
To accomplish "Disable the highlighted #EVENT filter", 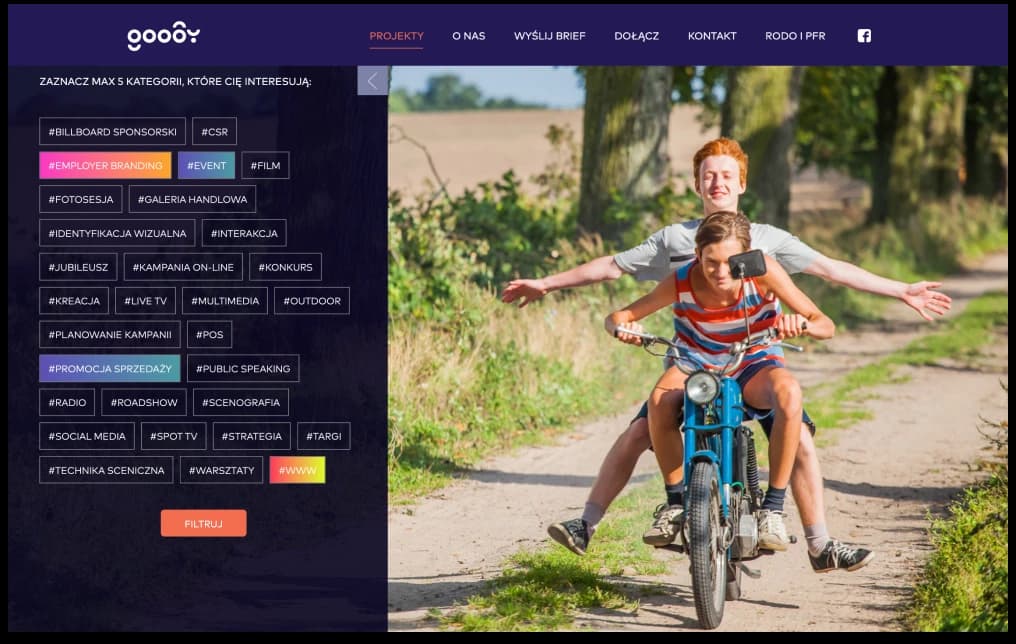I will coord(206,165).
